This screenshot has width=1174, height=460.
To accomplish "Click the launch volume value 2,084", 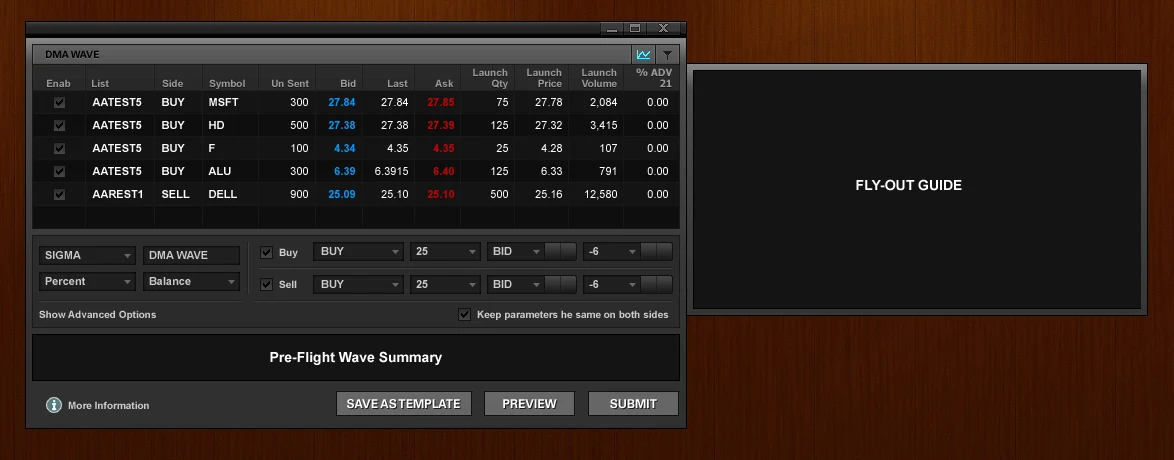I will click(603, 102).
